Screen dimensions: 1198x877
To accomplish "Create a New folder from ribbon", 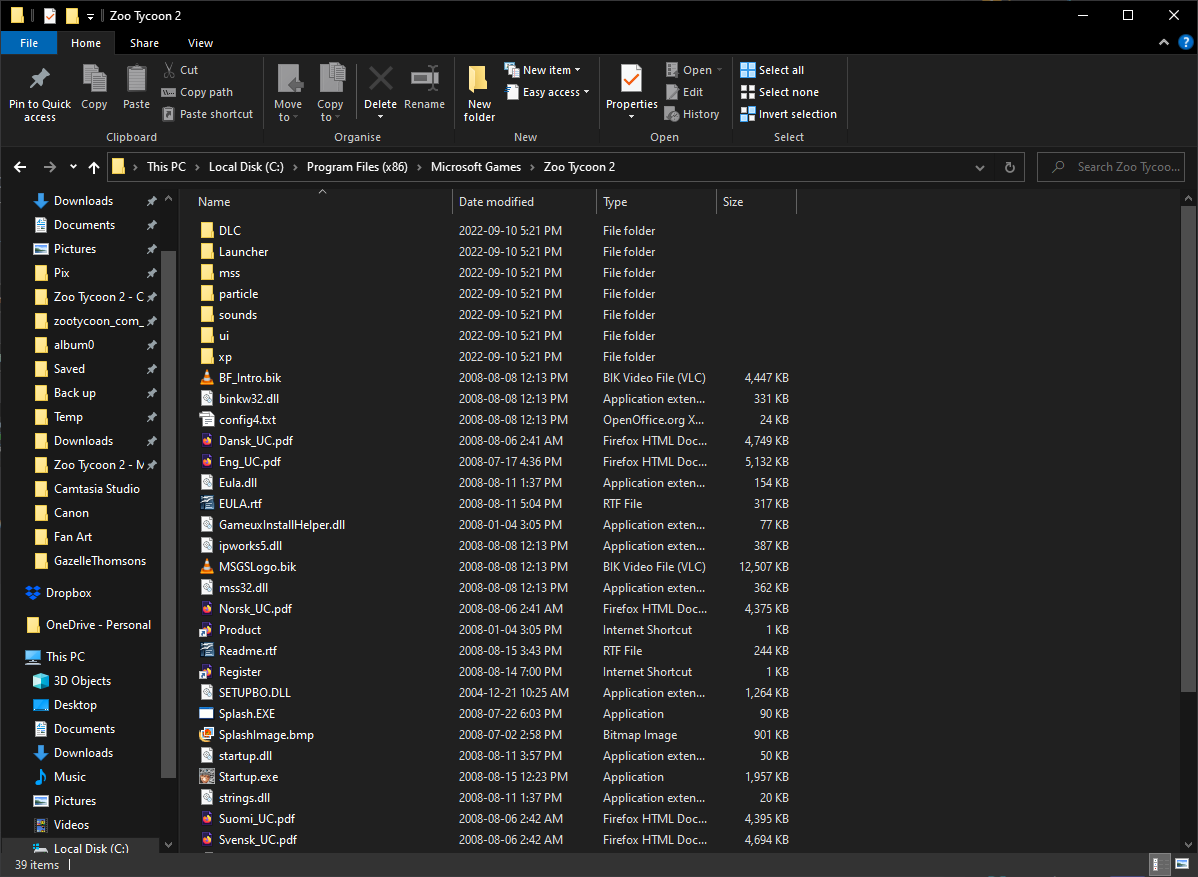I will 479,93.
